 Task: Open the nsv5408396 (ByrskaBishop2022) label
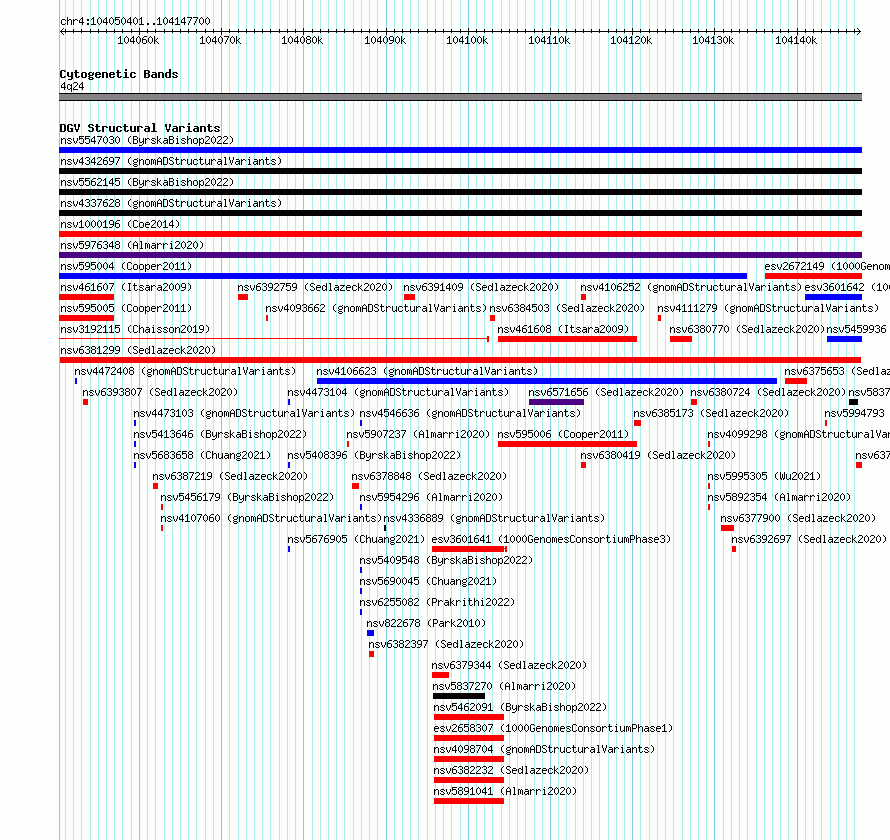pos(374,455)
